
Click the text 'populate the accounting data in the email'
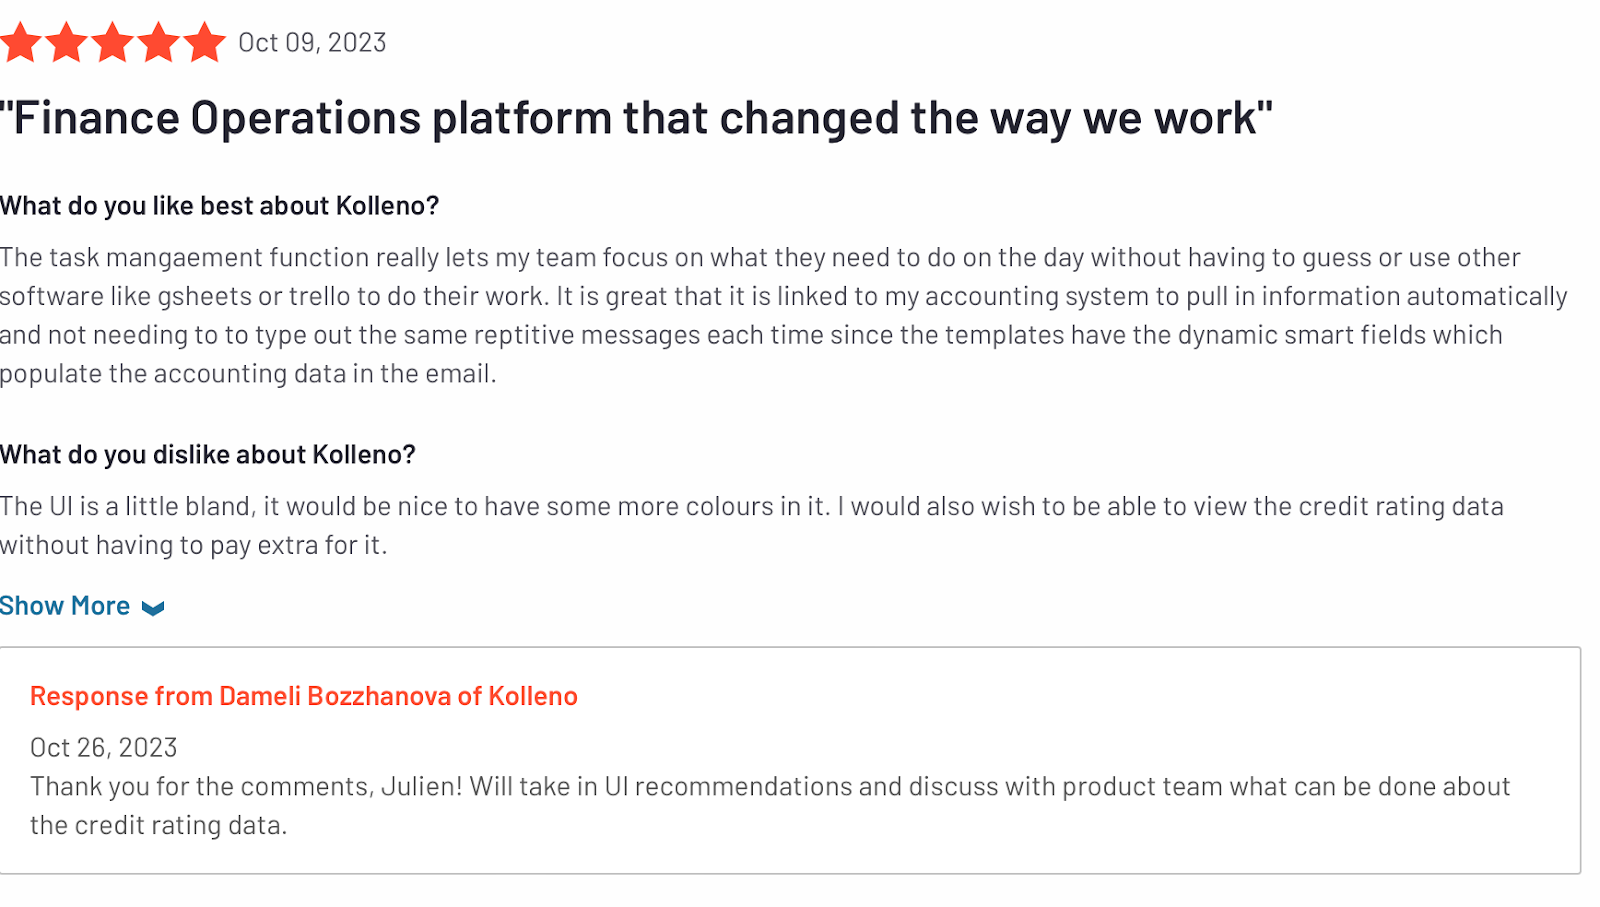pyautogui.click(x=246, y=374)
